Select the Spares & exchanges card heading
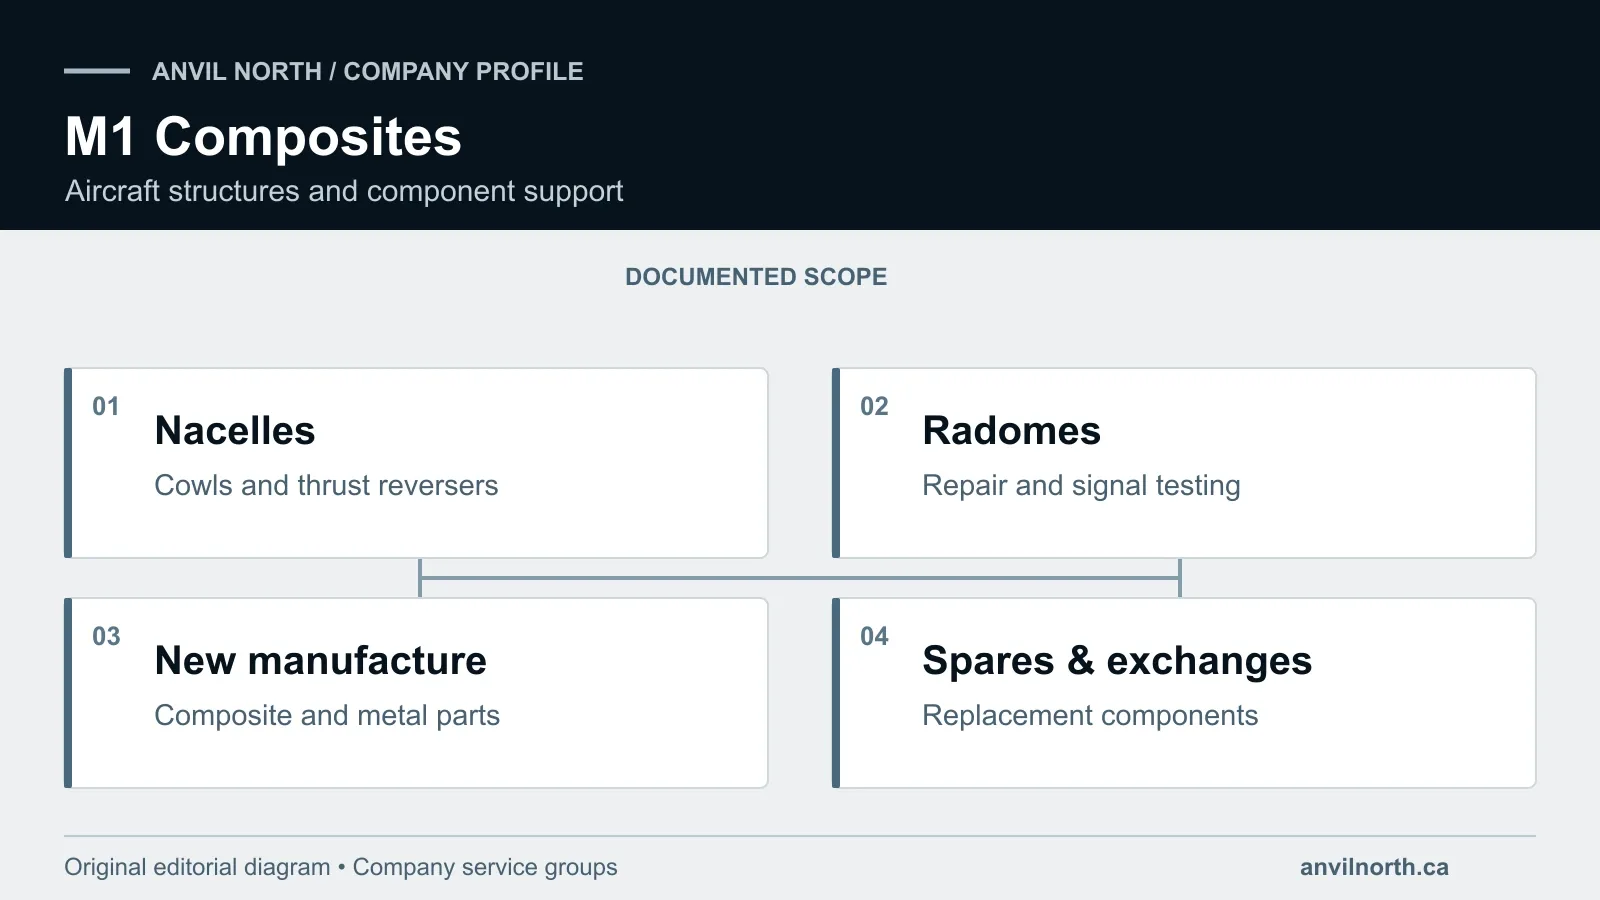The image size is (1600, 900). pyautogui.click(x=1117, y=661)
